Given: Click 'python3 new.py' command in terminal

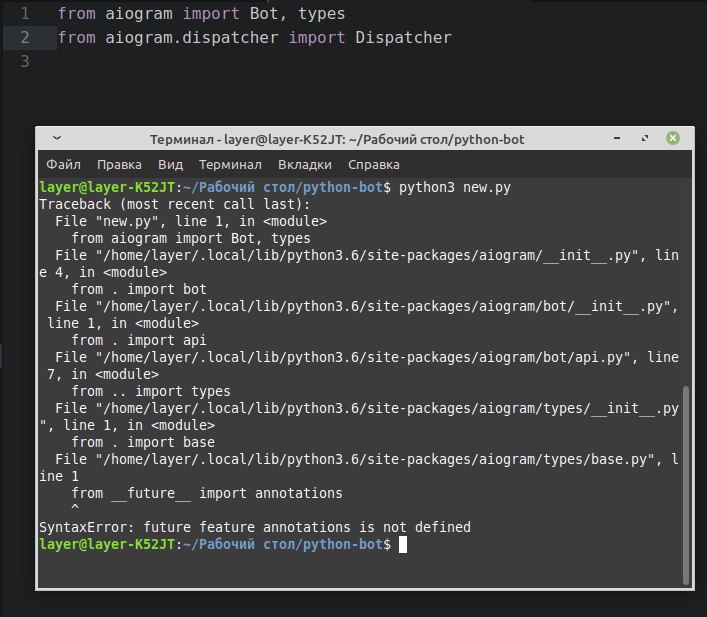Looking at the screenshot, I should click(454, 187).
